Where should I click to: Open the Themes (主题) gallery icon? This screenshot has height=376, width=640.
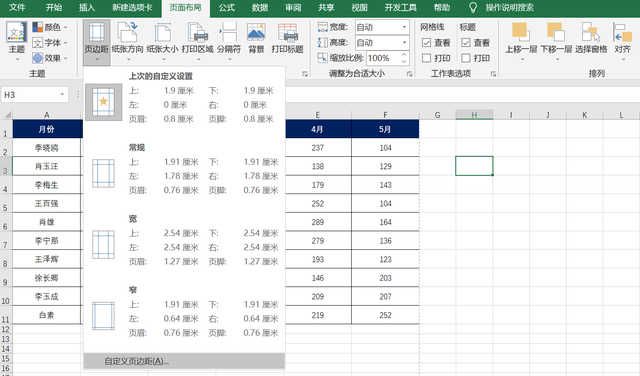coord(17,33)
